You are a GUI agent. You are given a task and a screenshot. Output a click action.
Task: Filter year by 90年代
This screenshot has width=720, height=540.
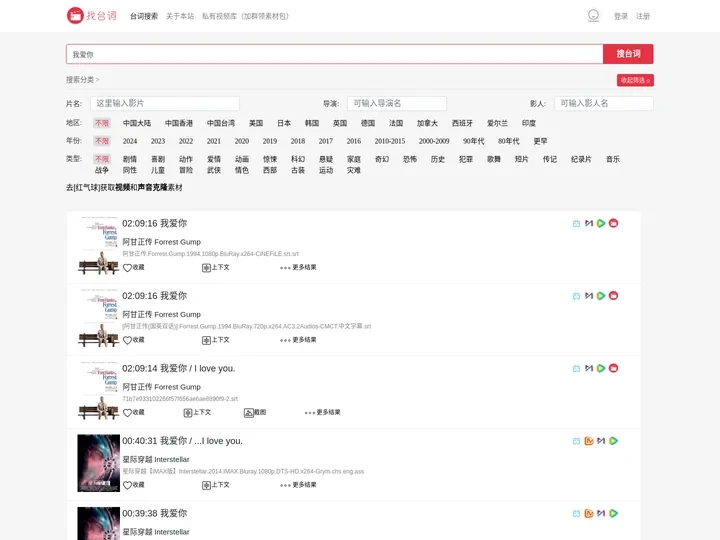click(473, 141)
